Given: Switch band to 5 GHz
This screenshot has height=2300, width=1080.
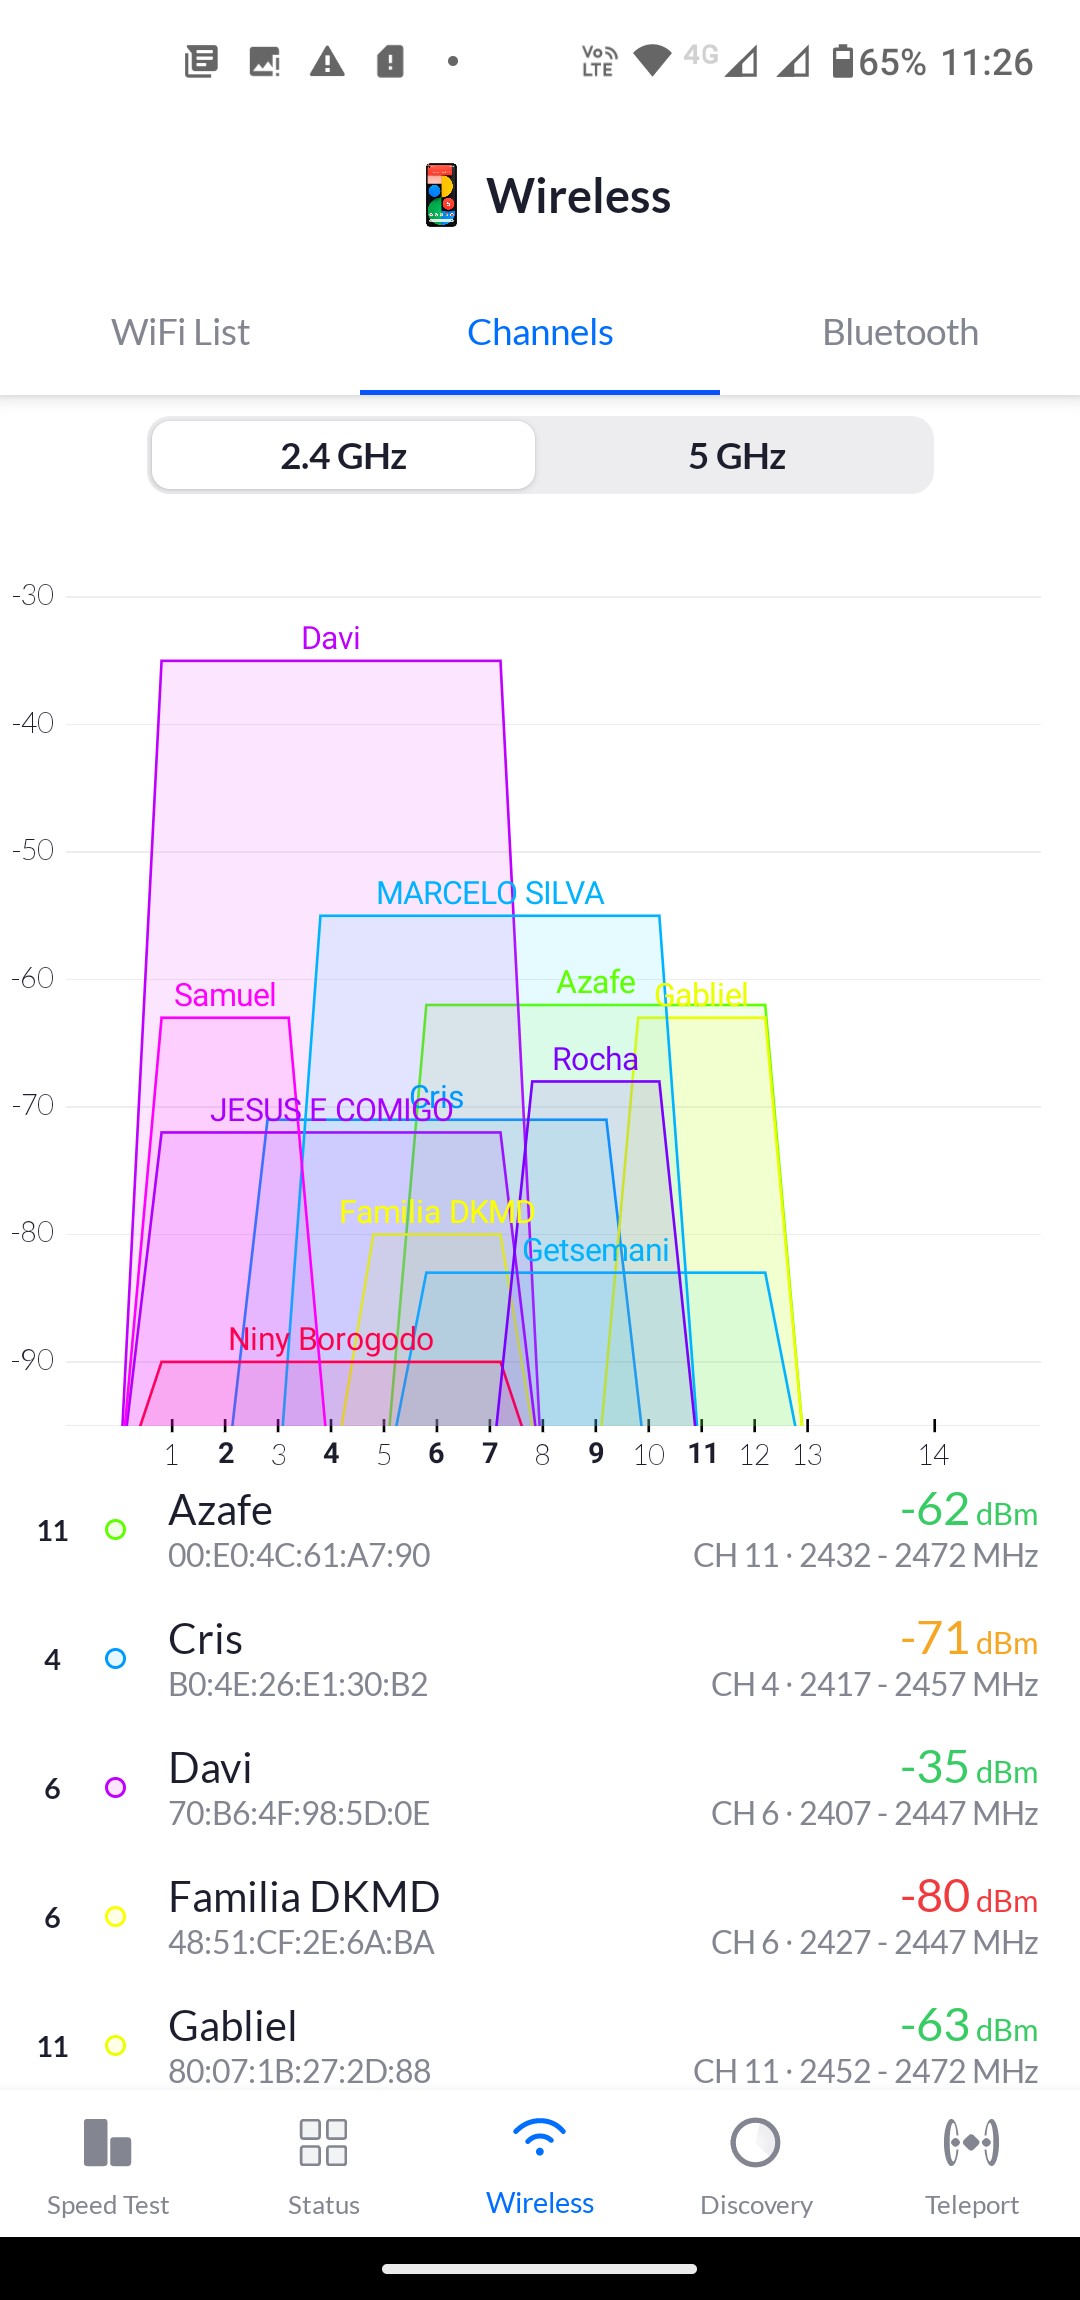Looking at the screenshot, I should tap(737, 456).
